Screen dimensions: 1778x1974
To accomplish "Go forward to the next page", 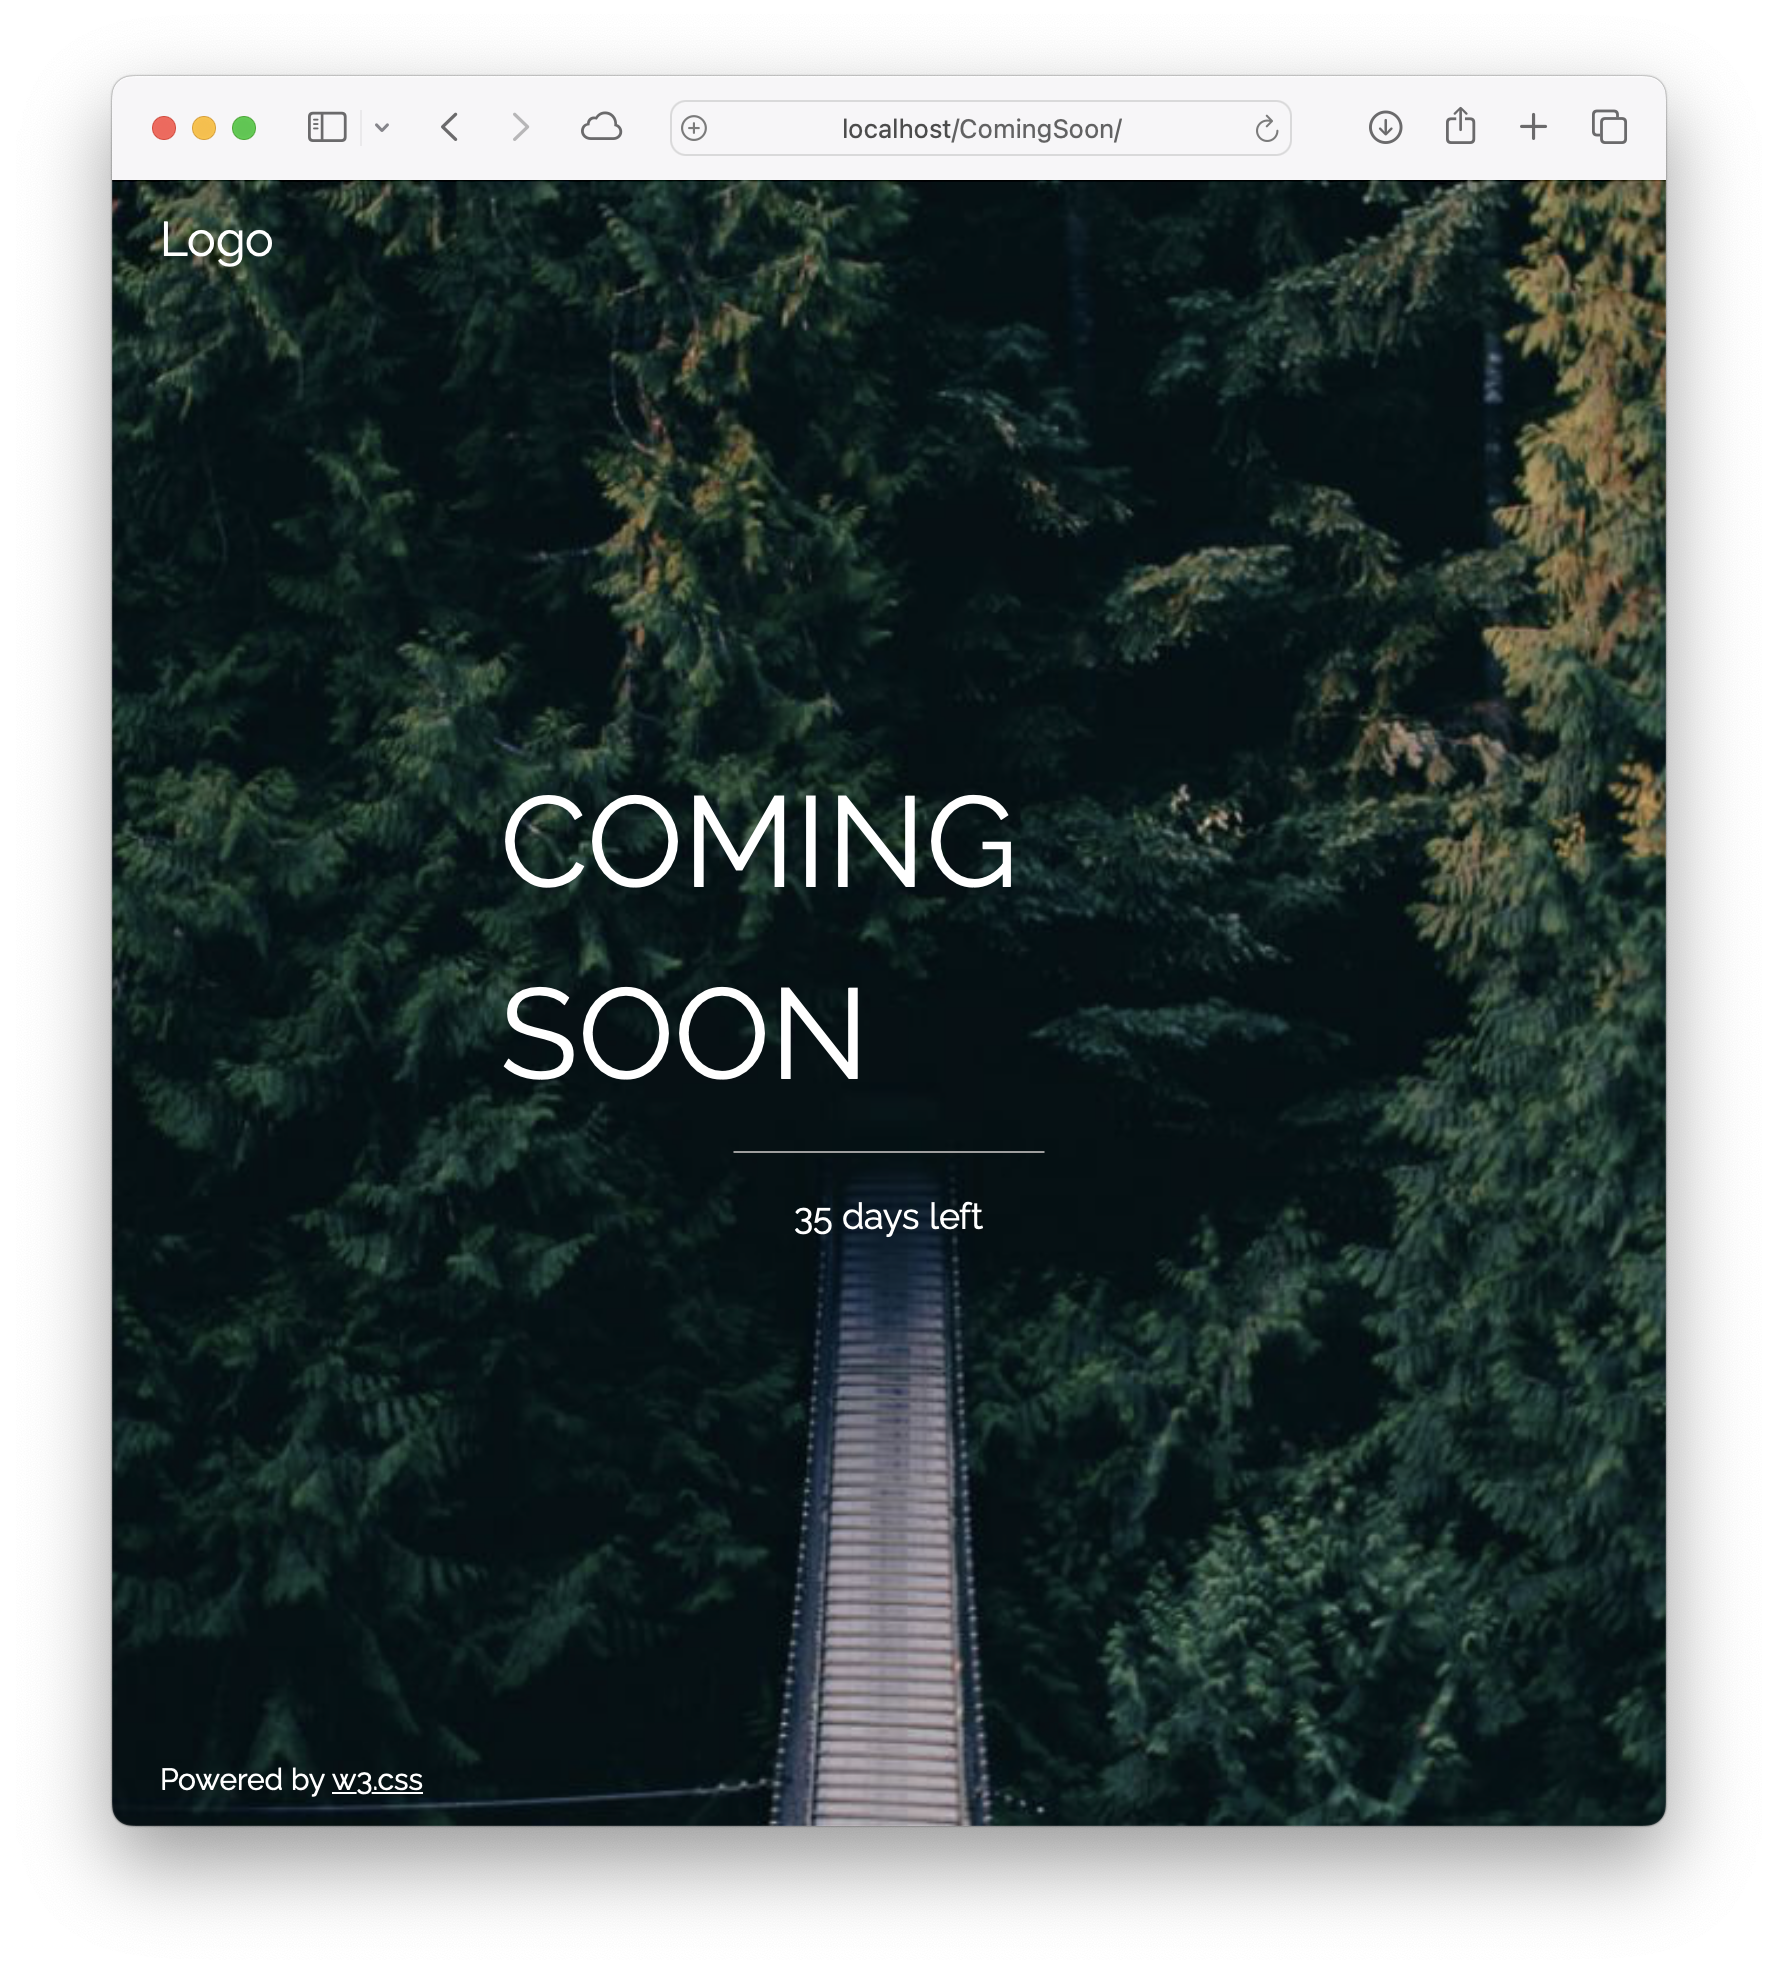I will 520,128.
